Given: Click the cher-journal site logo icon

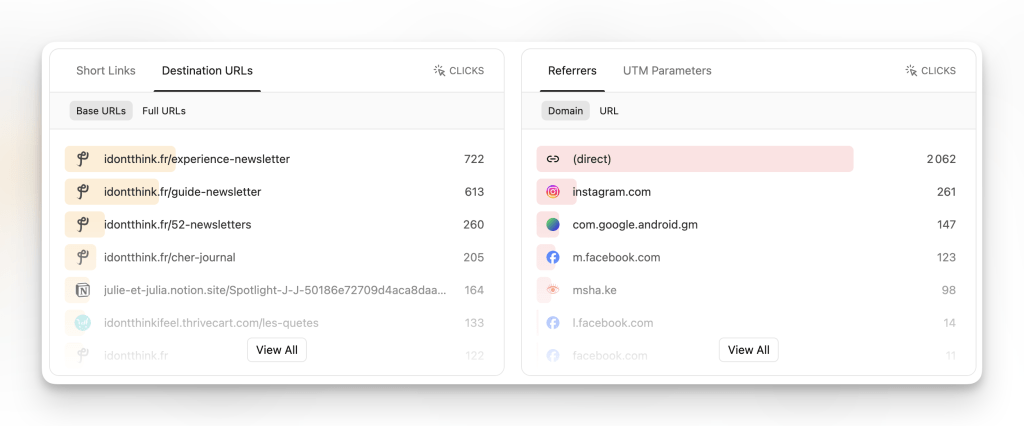Looking at the screenshot, I should [82, 258].
